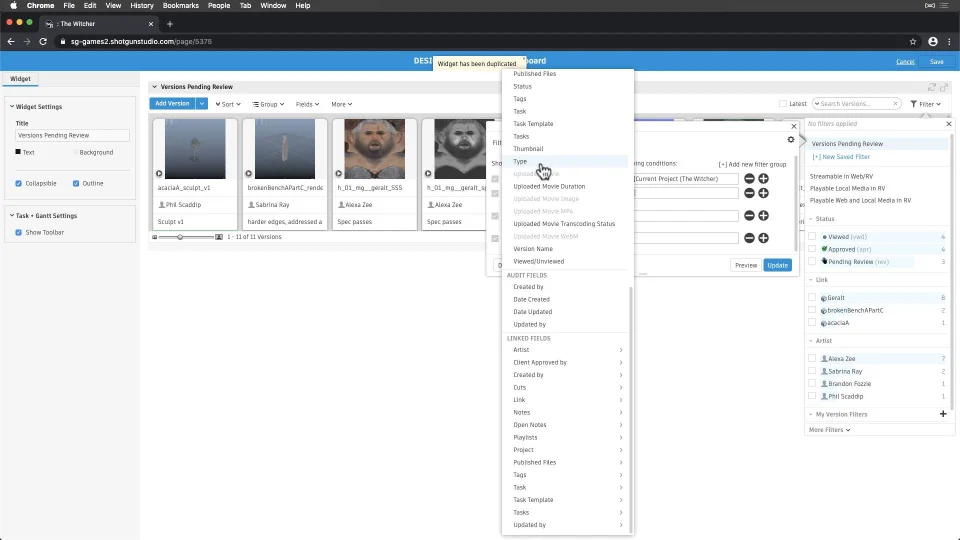Open the Add Version dropdown arrow

201,104
